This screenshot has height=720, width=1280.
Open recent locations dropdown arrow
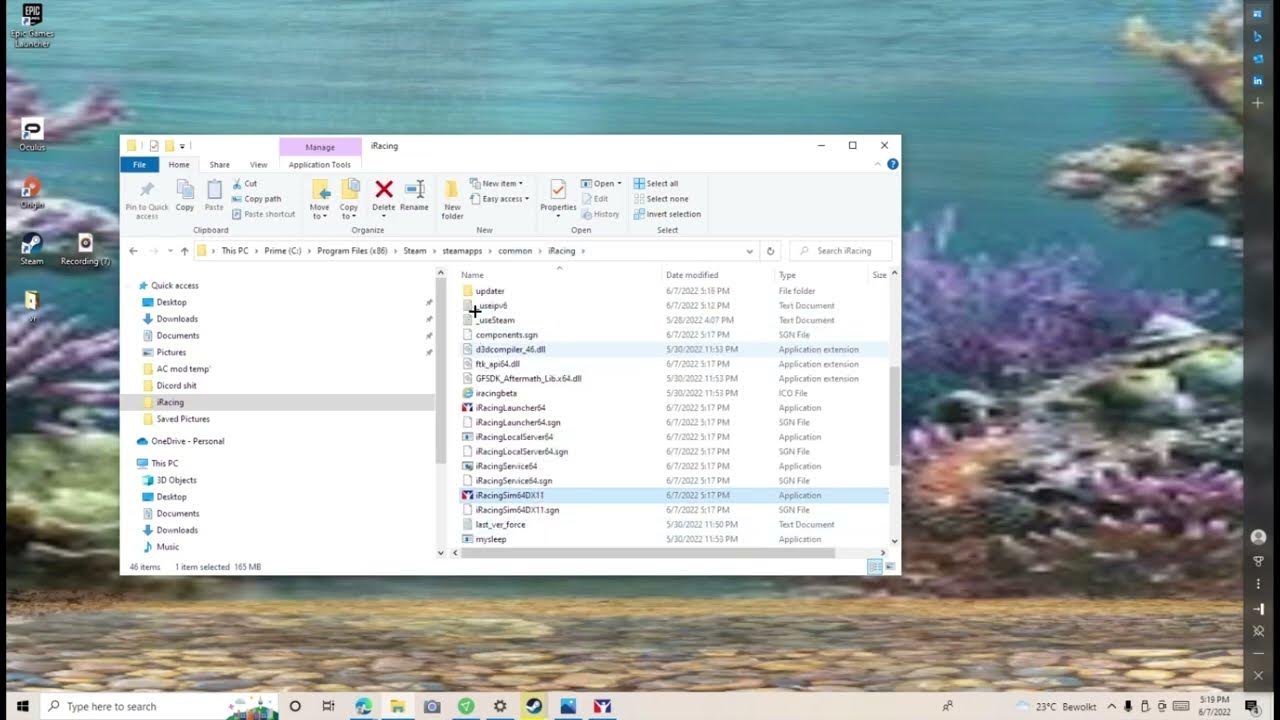[x=170, y=251]
